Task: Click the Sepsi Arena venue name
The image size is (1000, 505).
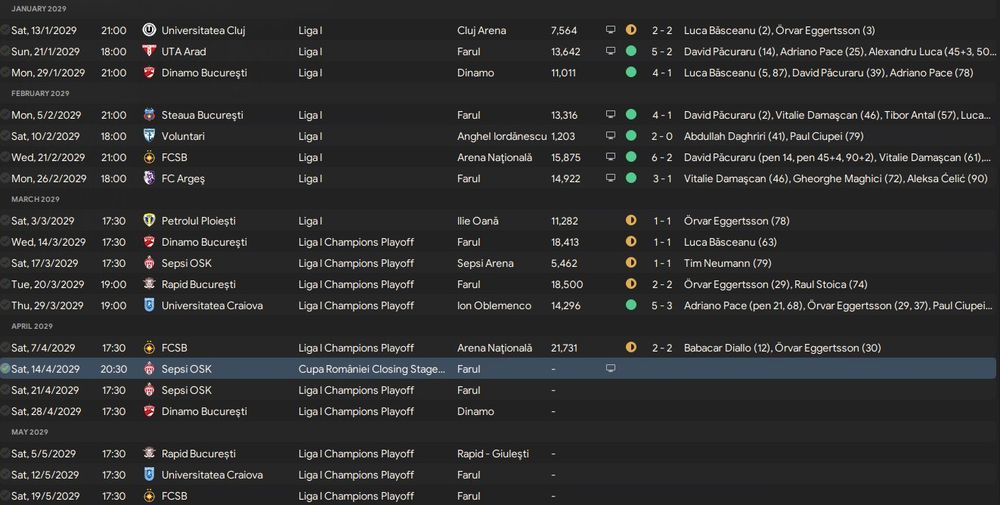Action: pos(485,263)
